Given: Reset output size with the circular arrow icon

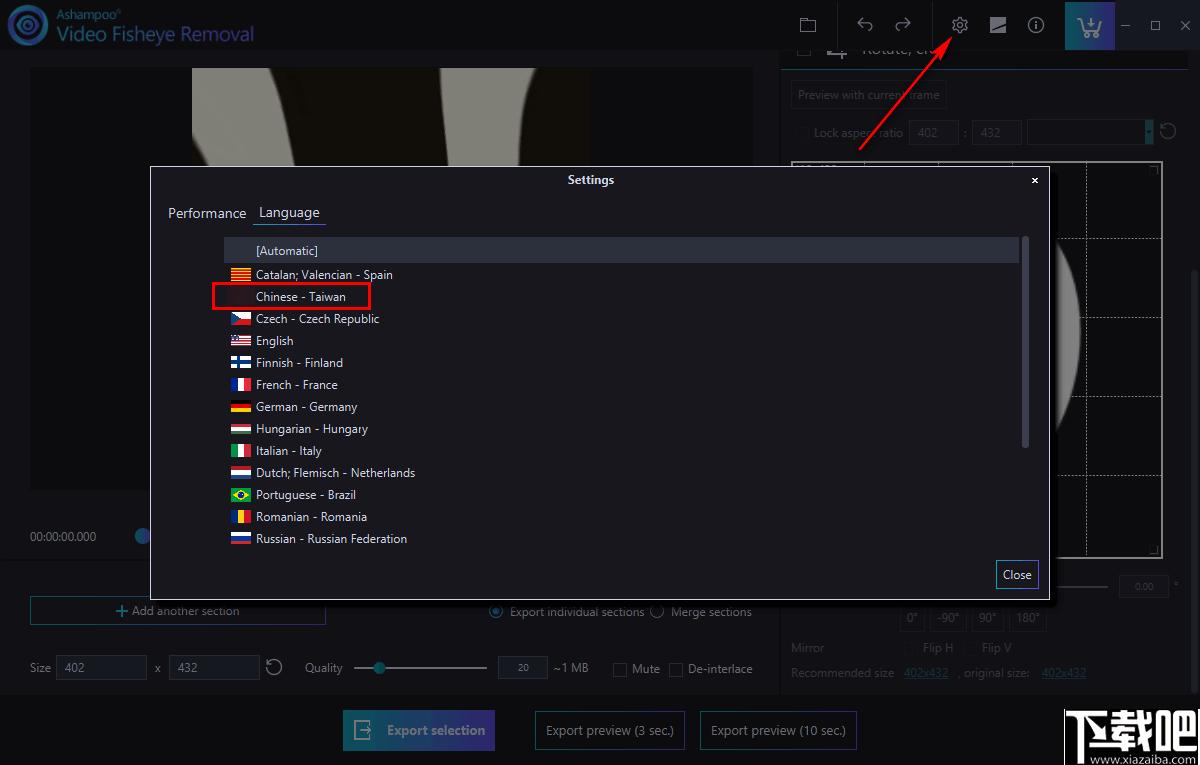Looking at the screenshot, I should pyautogui.click(x=274, y=667).
